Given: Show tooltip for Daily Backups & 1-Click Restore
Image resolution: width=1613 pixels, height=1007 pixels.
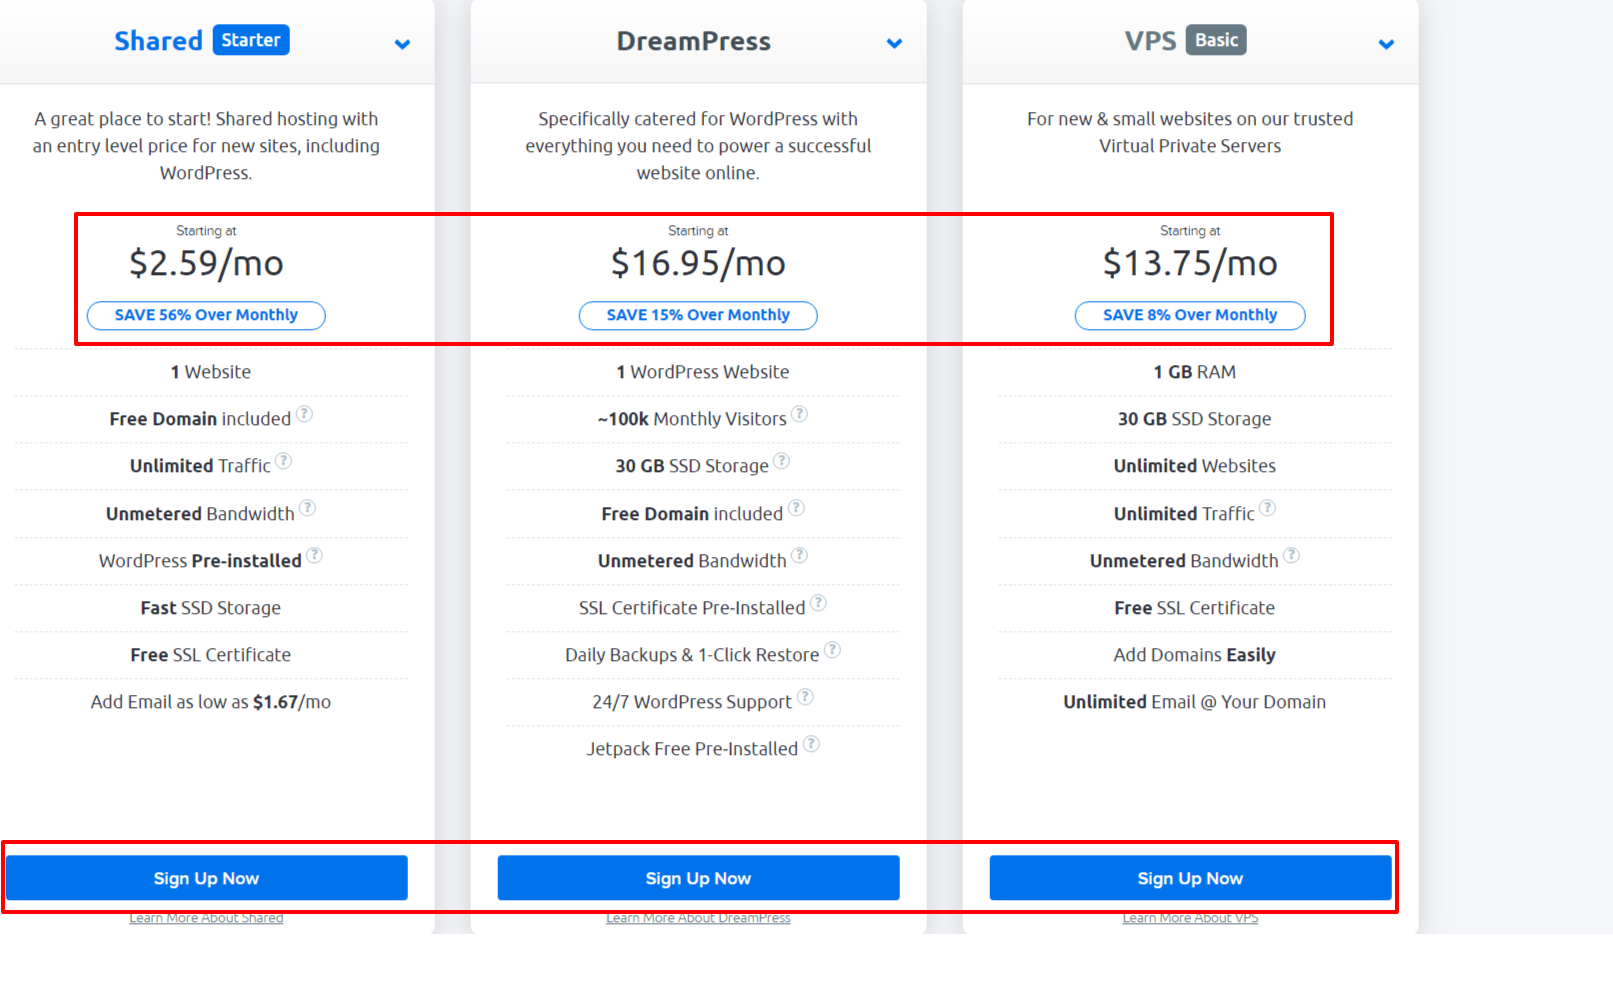Looking at the screenshot, I should click(x=832, y=650).
